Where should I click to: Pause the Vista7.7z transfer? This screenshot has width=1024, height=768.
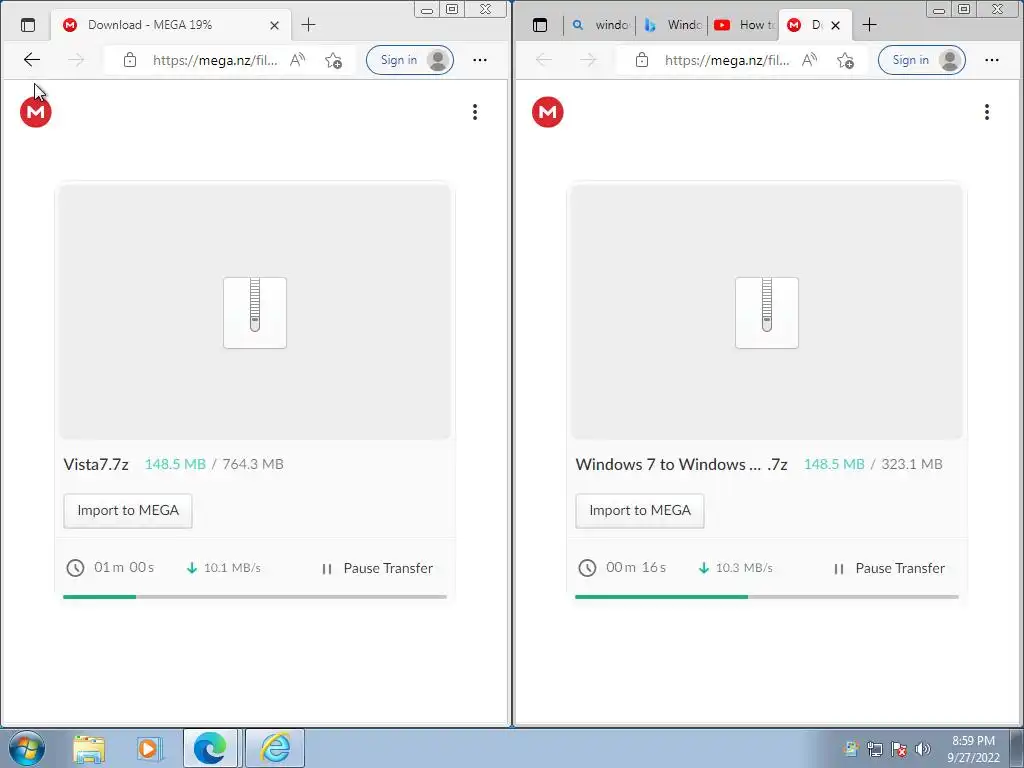point(377,568)
